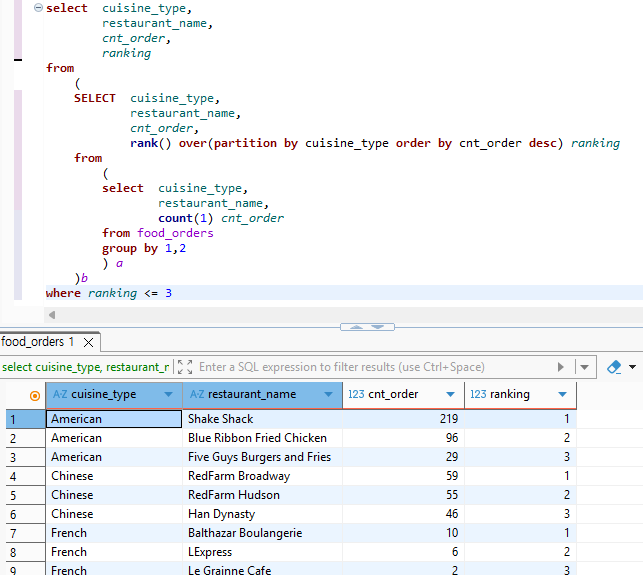Select row number 1 header
The image size is (643, 575).
click(25, 419)
